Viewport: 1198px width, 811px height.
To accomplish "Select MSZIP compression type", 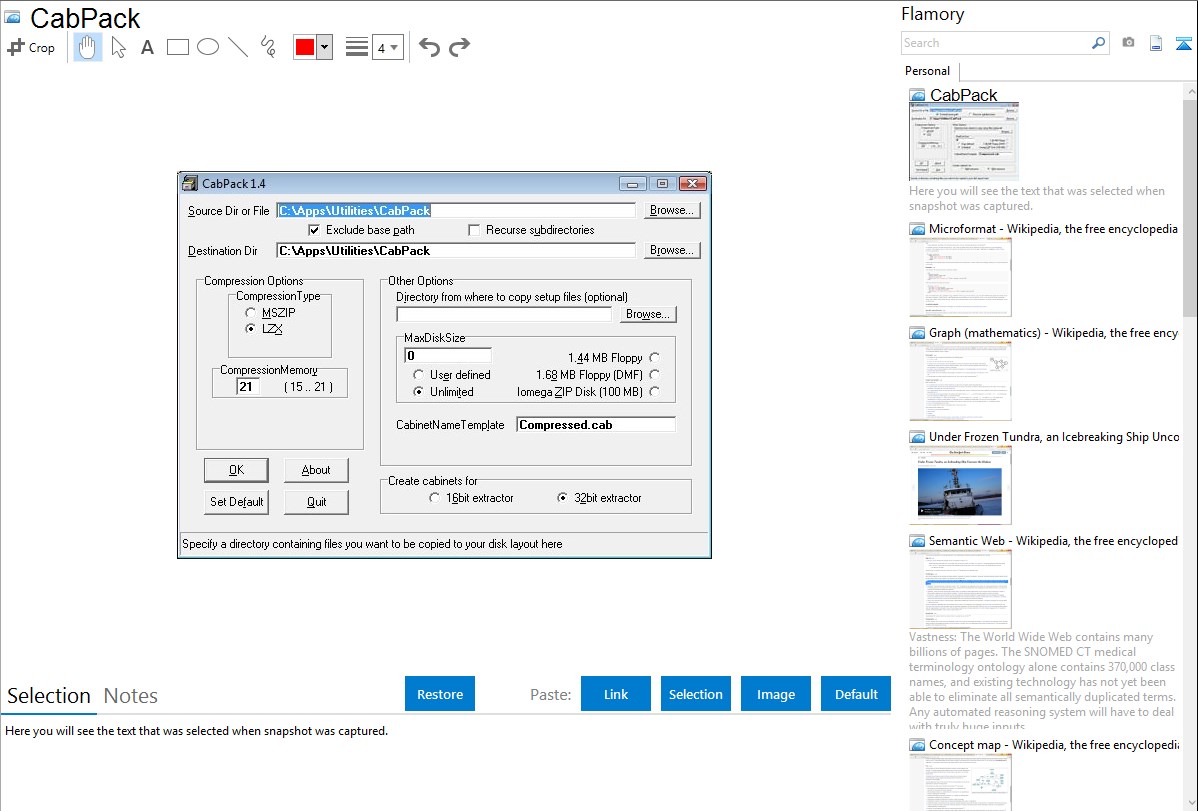I will click(x=251, y=313).
